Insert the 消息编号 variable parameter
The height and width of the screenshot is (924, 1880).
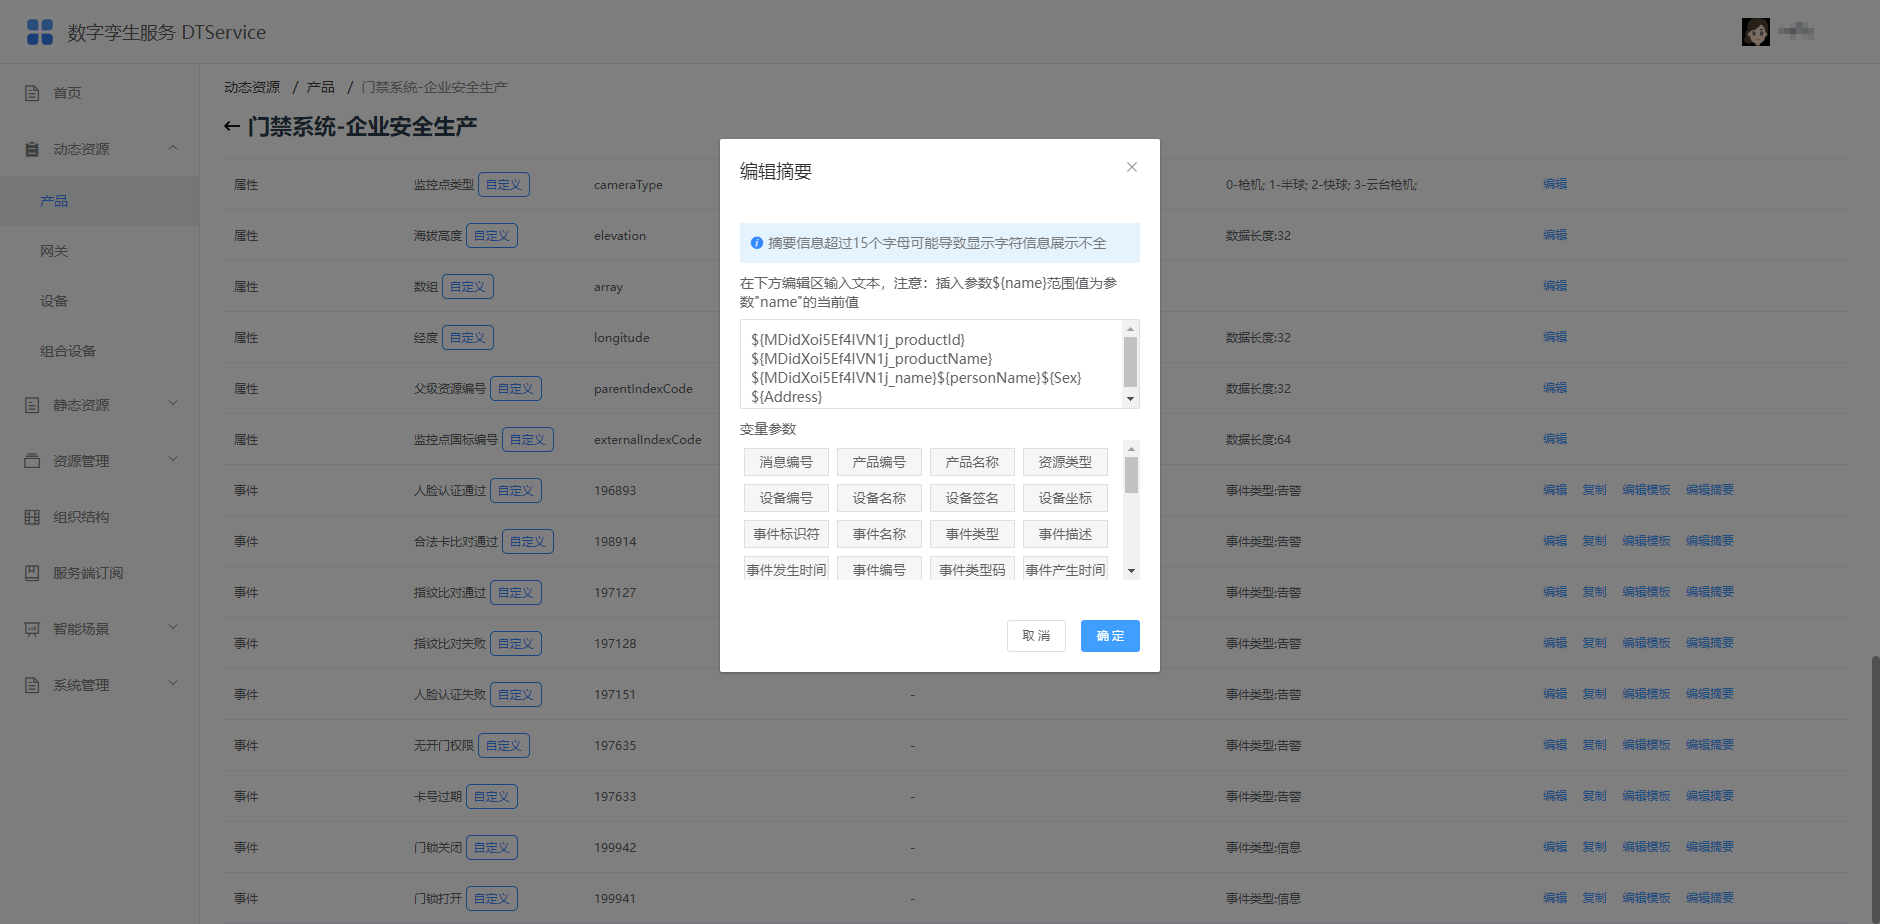786,462
